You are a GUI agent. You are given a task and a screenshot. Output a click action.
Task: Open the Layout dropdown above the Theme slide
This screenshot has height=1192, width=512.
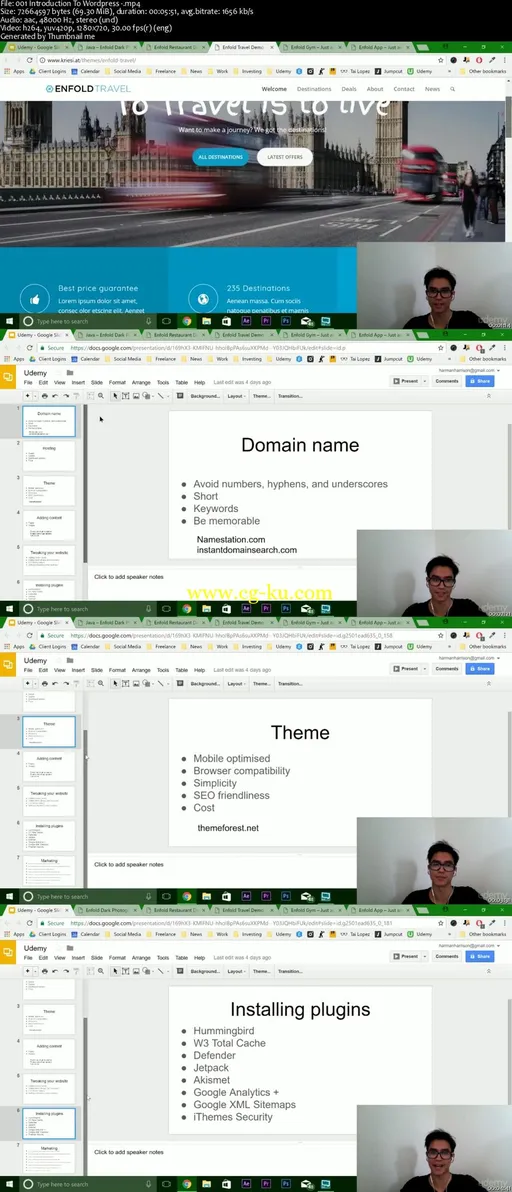tap(236, 683)
